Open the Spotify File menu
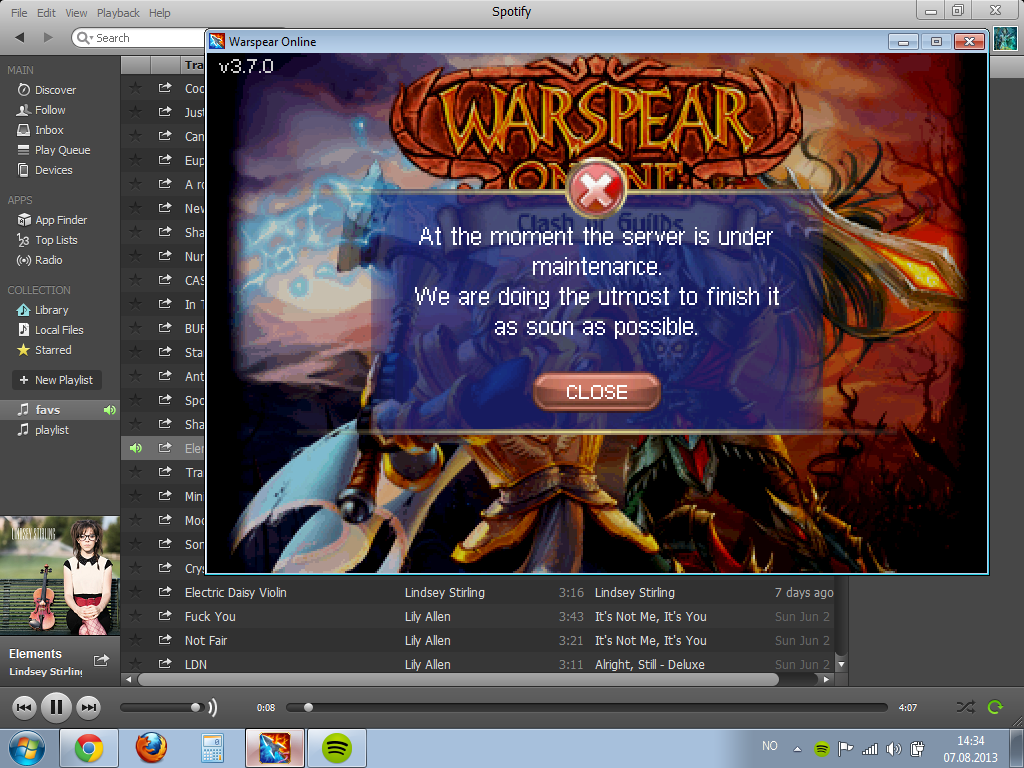1024x768 pixels. click(19, 12)
